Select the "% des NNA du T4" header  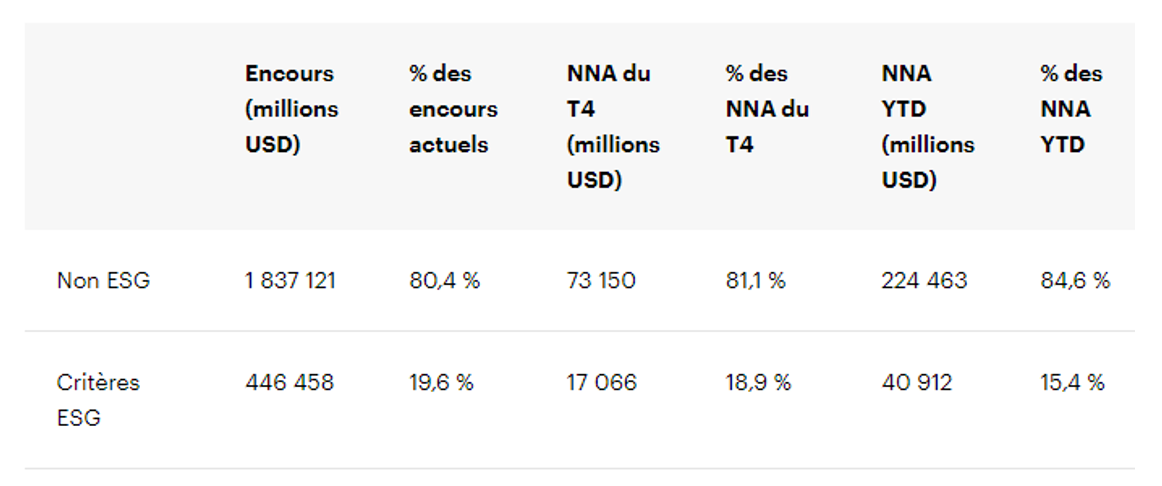767,109
